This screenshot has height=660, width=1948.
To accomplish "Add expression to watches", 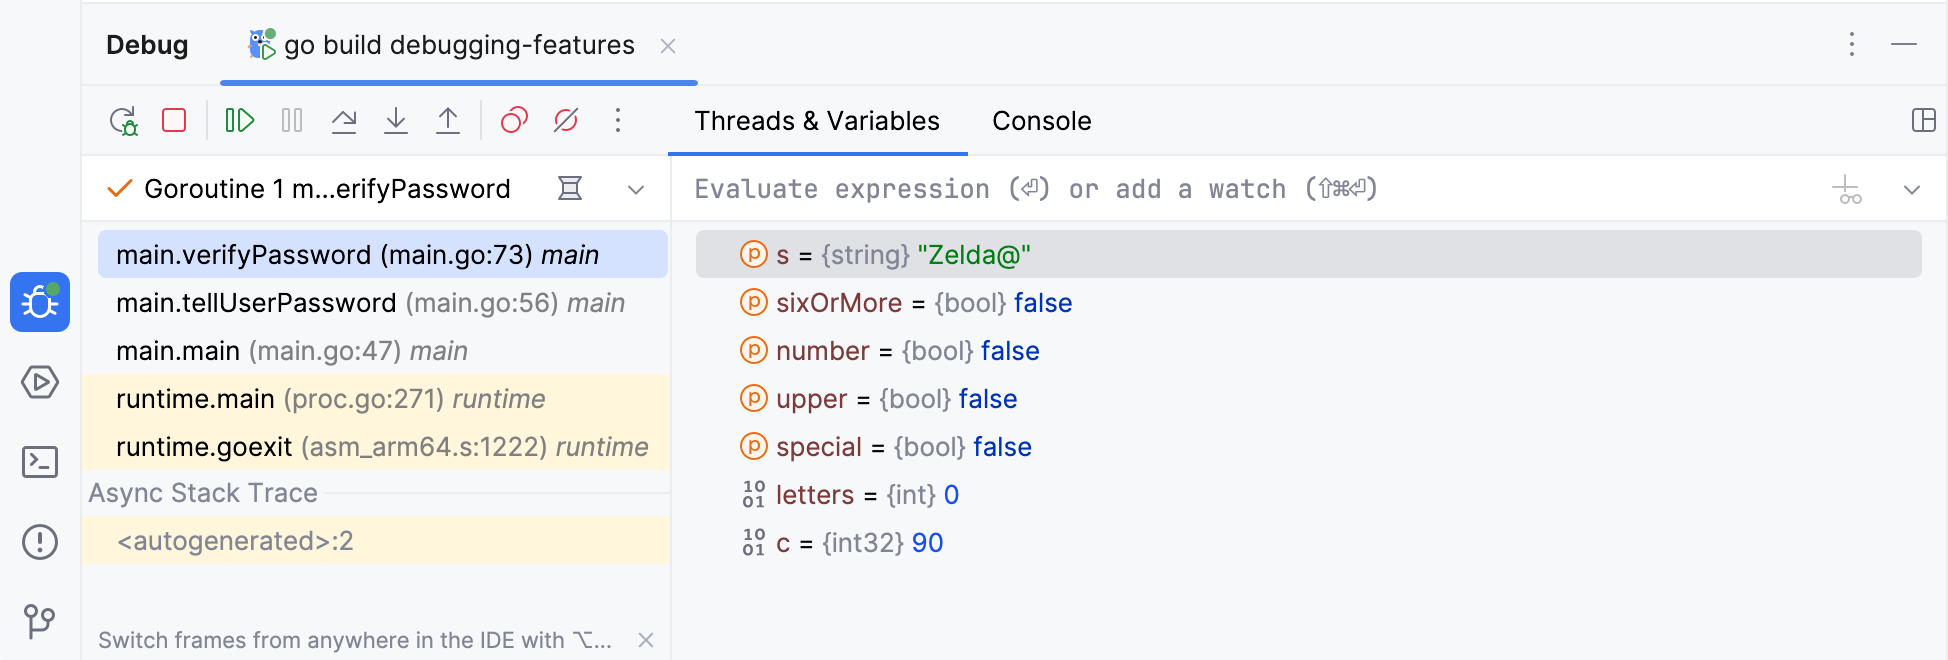I will pyautogui.click(x=1846, y=189).
